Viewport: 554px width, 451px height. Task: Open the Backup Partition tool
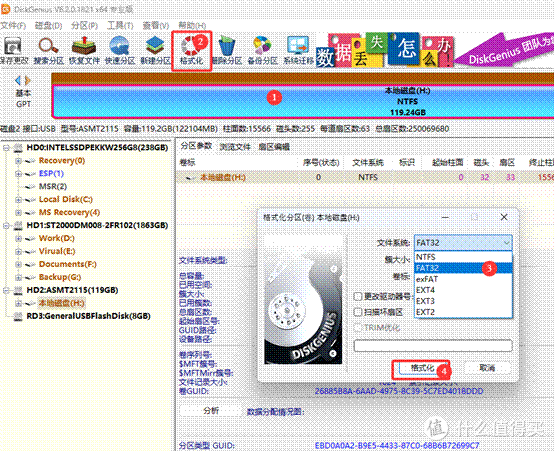[263, 50]
